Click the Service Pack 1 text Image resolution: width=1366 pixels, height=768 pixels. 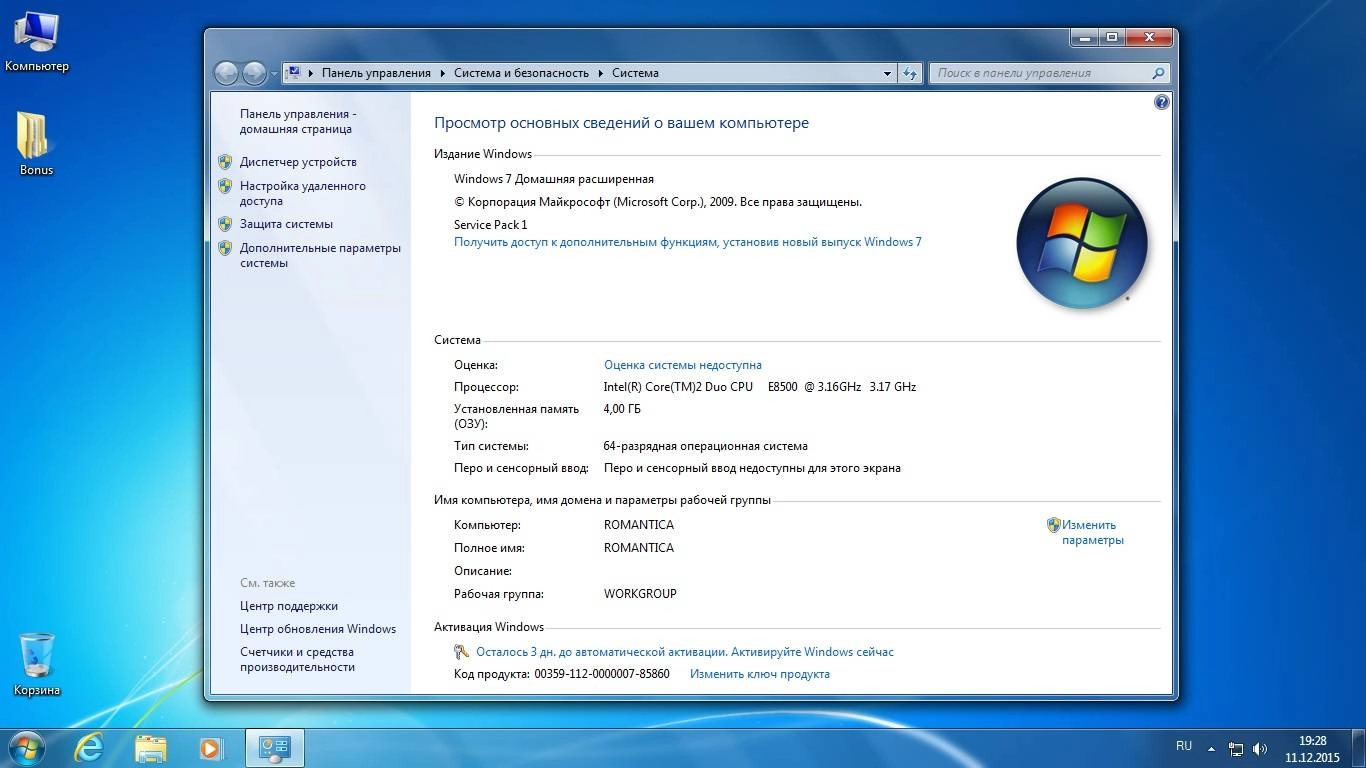tap(490, 225)
